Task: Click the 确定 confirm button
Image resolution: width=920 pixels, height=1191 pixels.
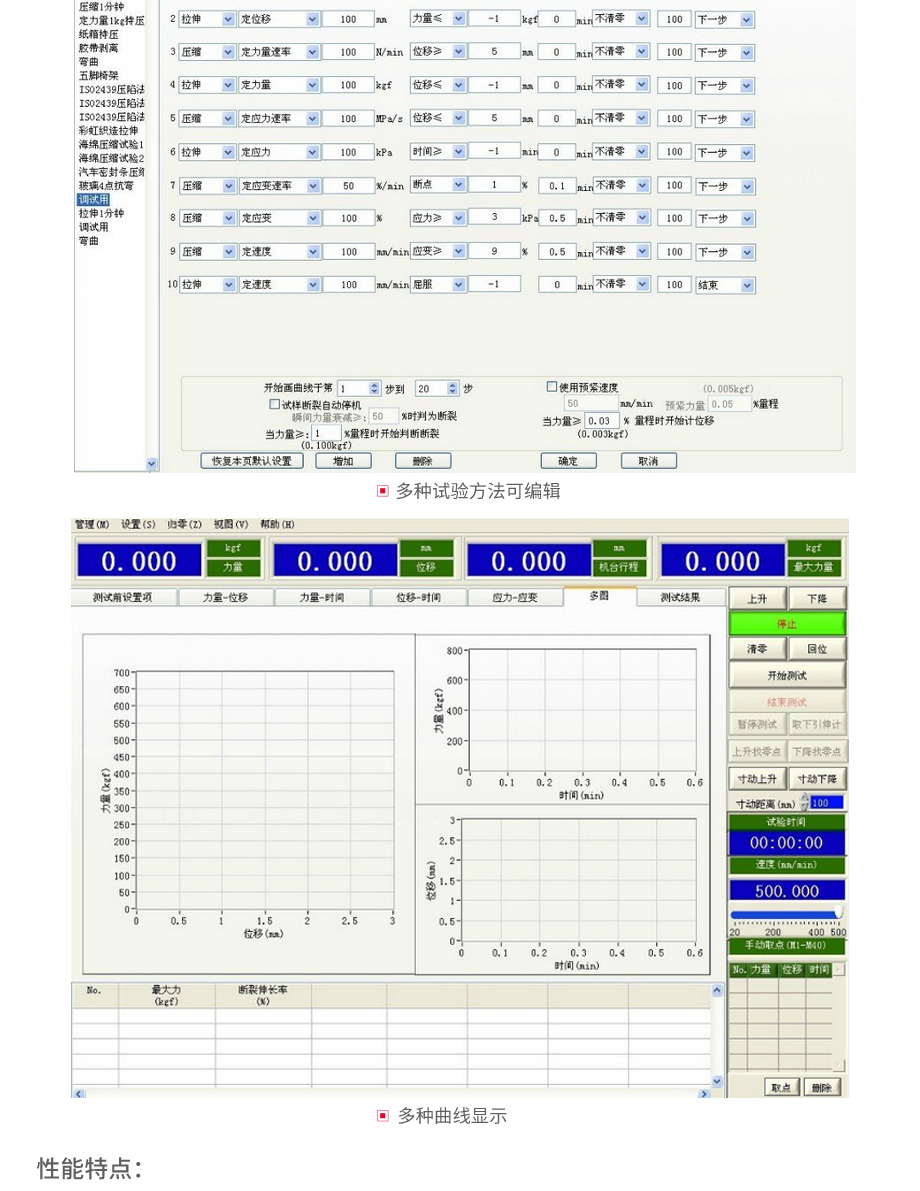Action: (x=568, y=461)
